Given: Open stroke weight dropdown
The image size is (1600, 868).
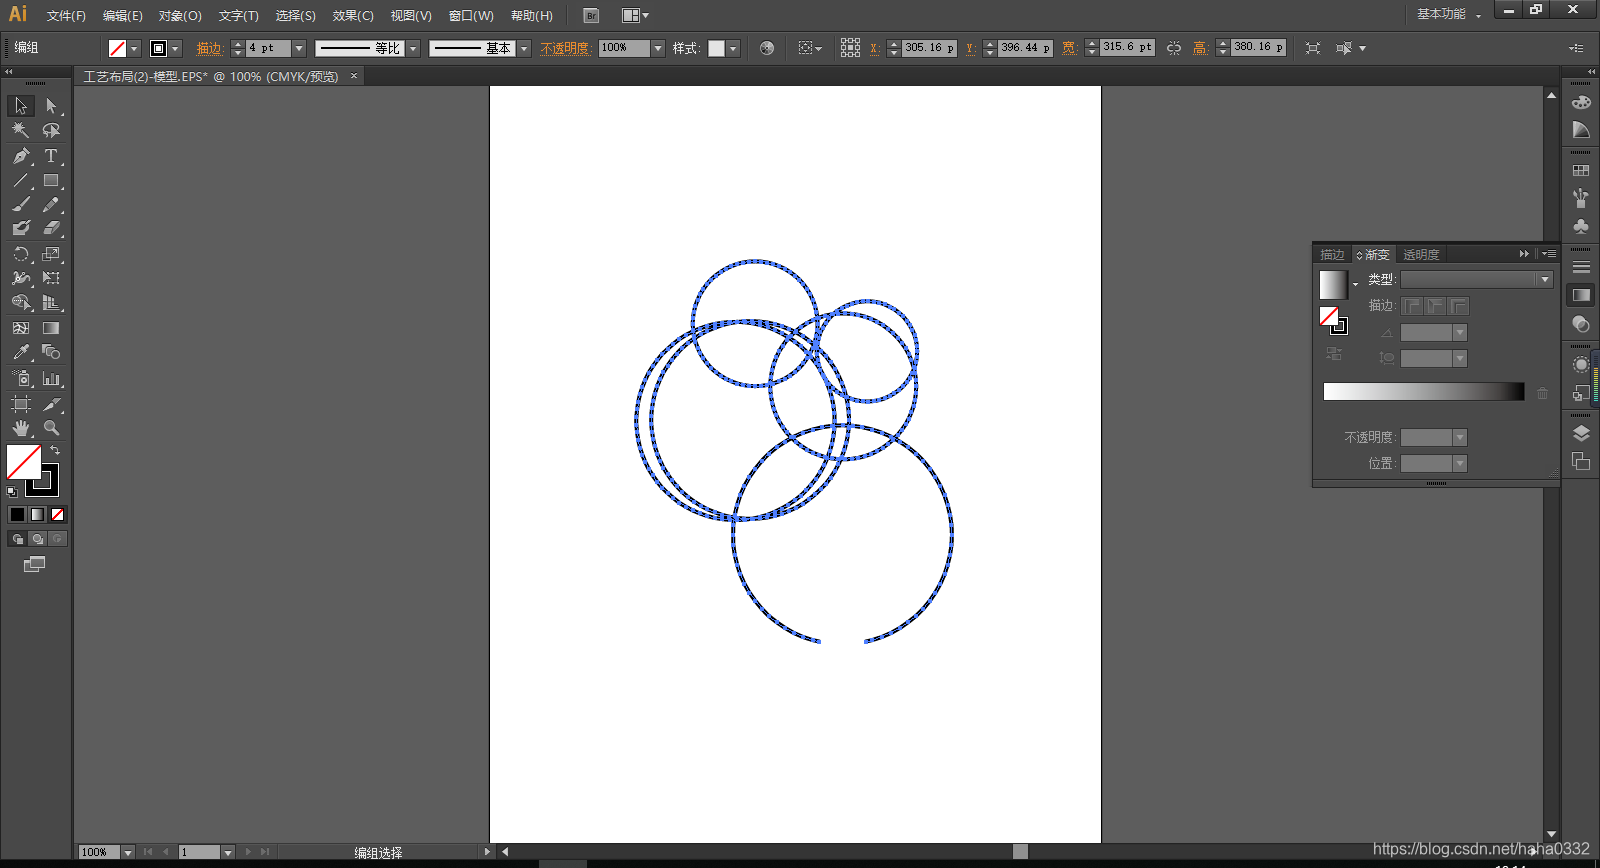Looking at the screenshot, I should (298, 48).
